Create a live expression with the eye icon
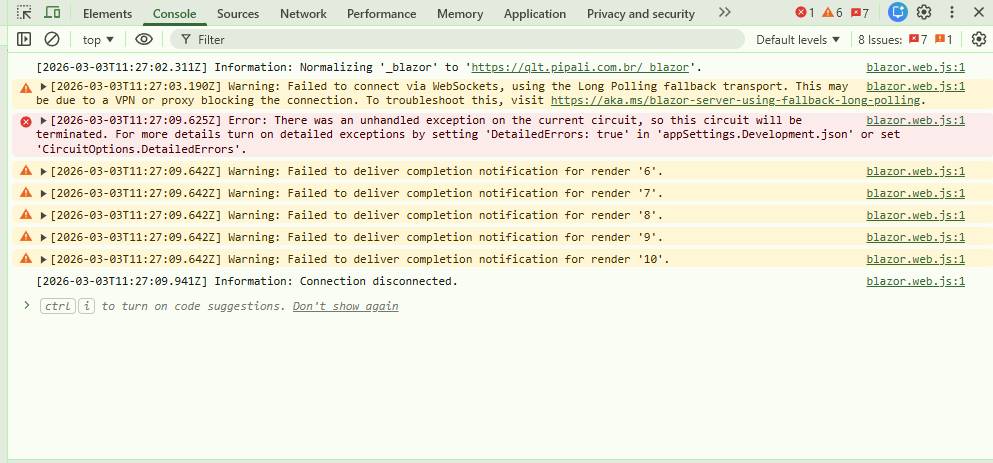 click(x=144, y=39)
